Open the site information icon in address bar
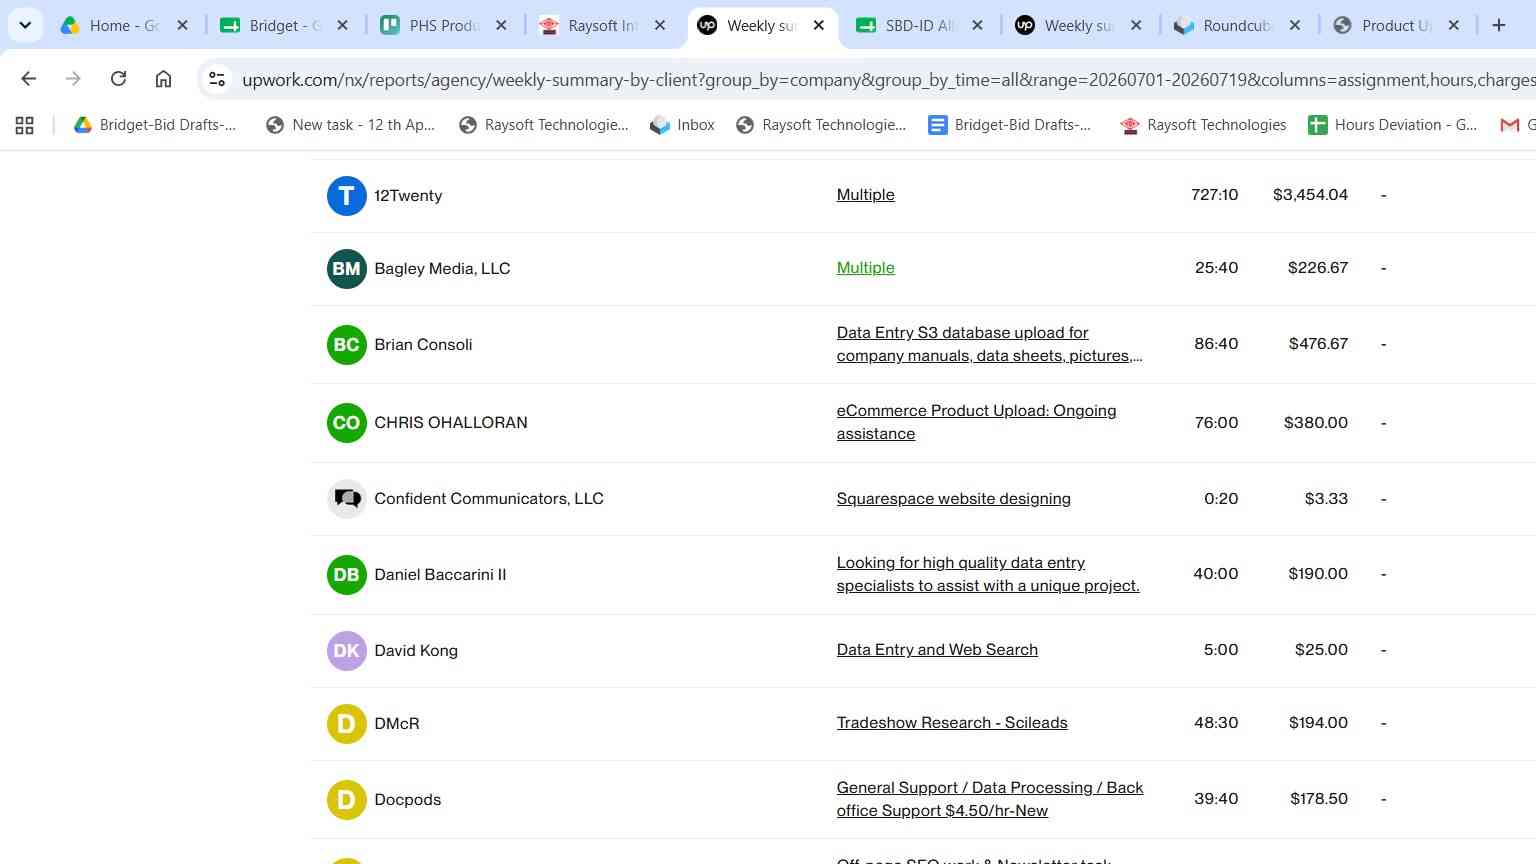 click(217, 79)
